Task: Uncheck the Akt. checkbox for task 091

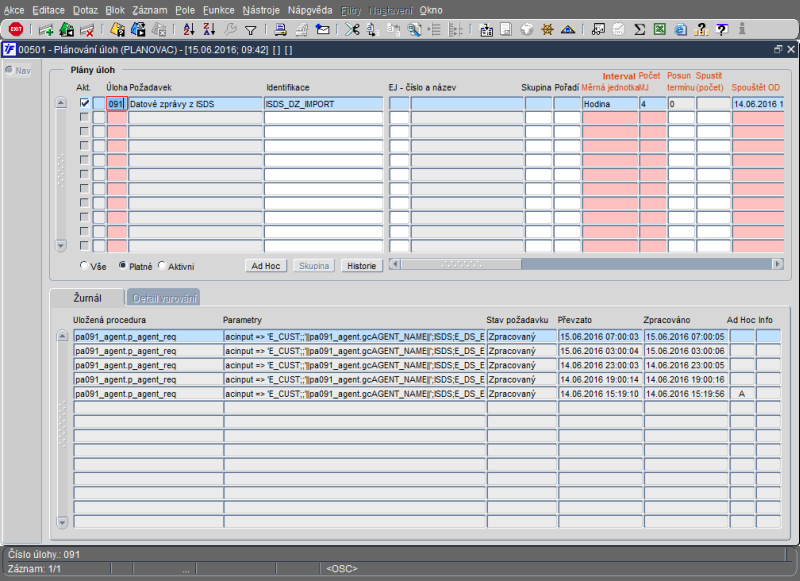Action: [x=85, y=103]
